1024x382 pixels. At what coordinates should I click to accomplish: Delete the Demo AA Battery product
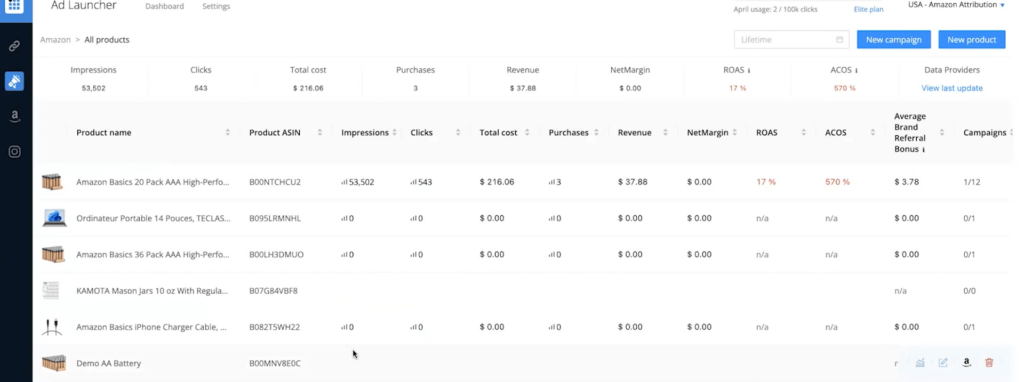coord(989,363)
